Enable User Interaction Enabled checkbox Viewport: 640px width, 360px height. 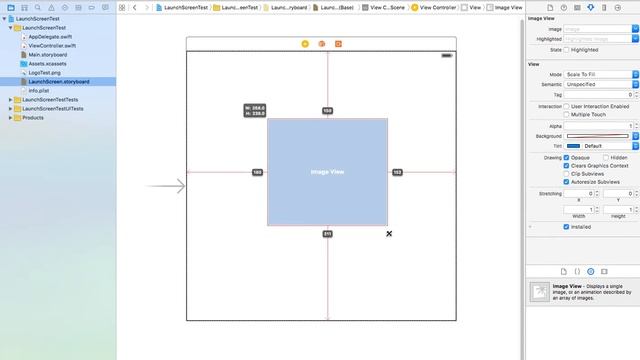566,106
